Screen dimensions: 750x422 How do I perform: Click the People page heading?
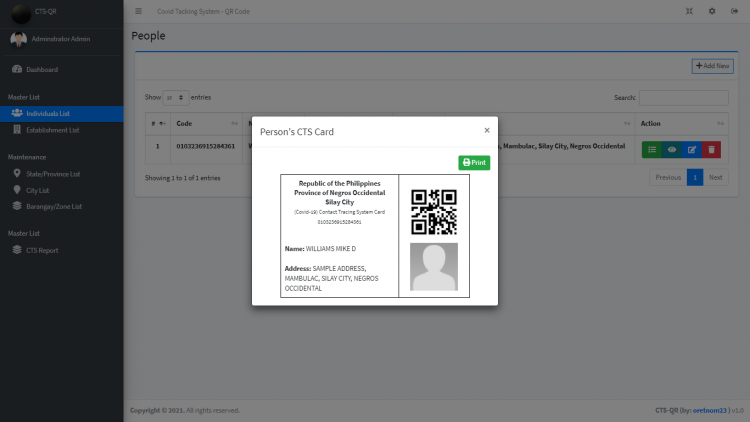pos(148,36)
